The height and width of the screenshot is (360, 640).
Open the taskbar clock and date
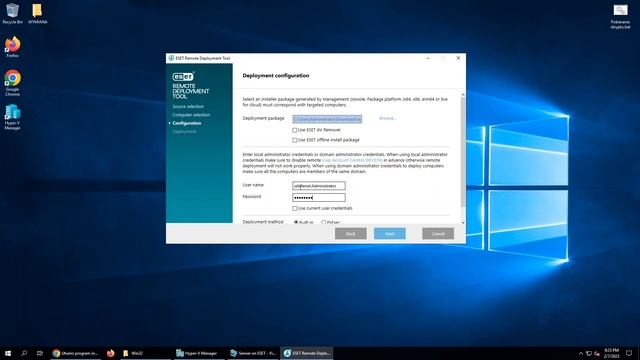tap(611, 353)
